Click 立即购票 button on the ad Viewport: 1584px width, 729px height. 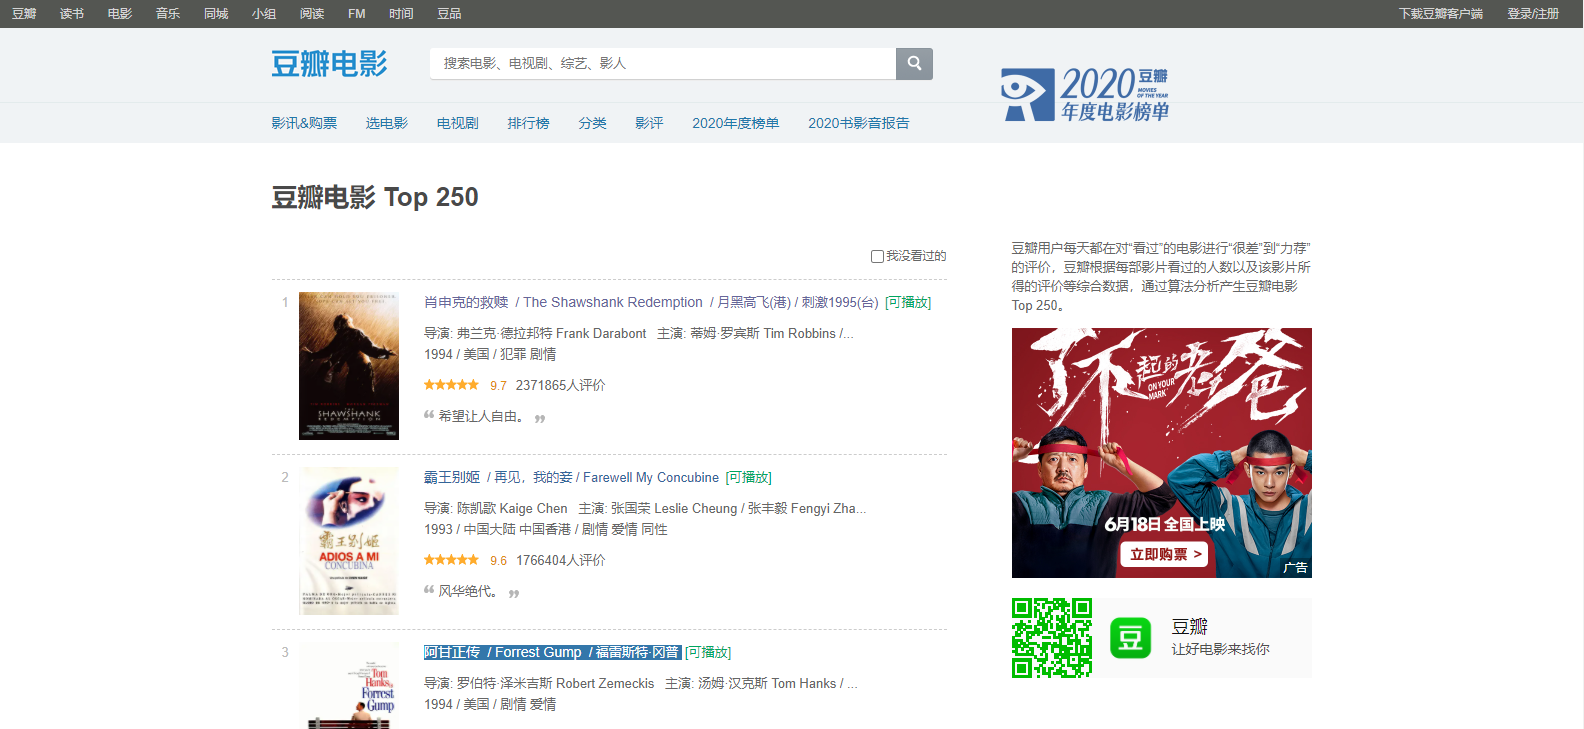click(x=1164, y=554)
